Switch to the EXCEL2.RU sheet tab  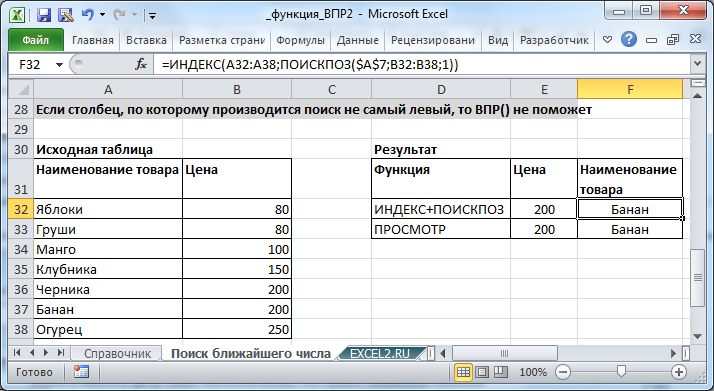click(x=380, y=354)
